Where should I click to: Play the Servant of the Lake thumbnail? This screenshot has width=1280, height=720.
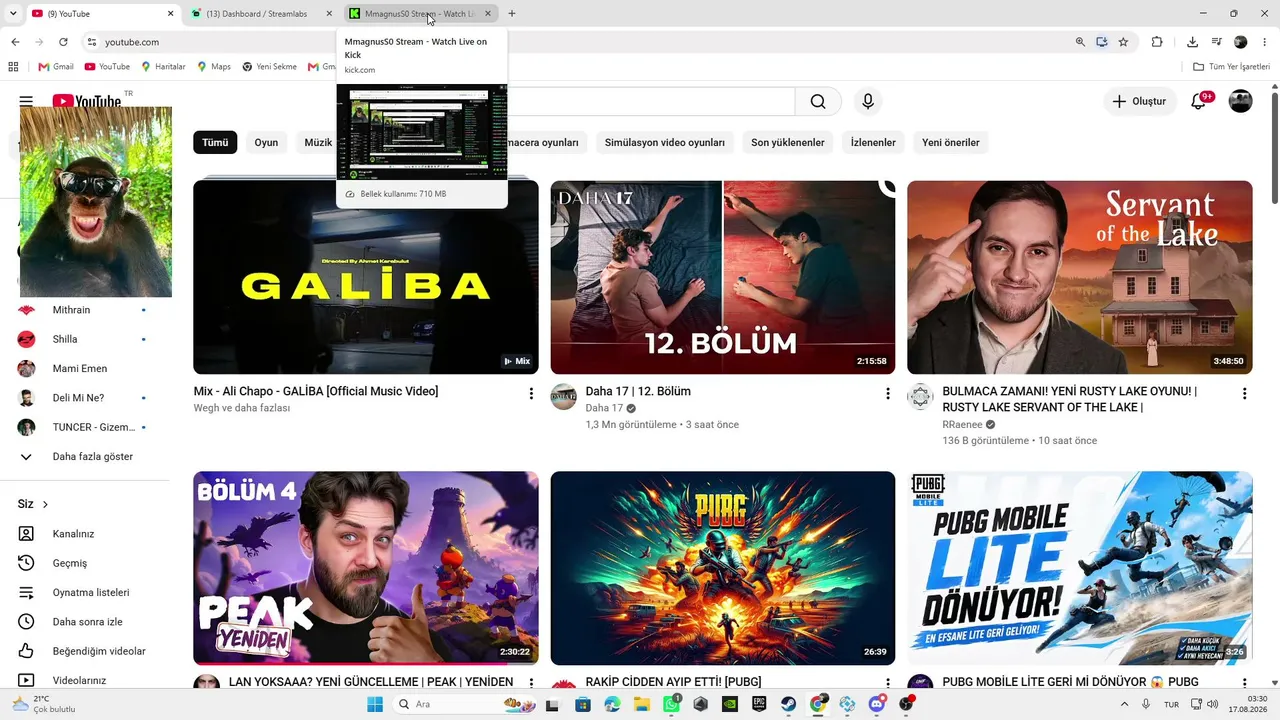(x=1080, y=277)
